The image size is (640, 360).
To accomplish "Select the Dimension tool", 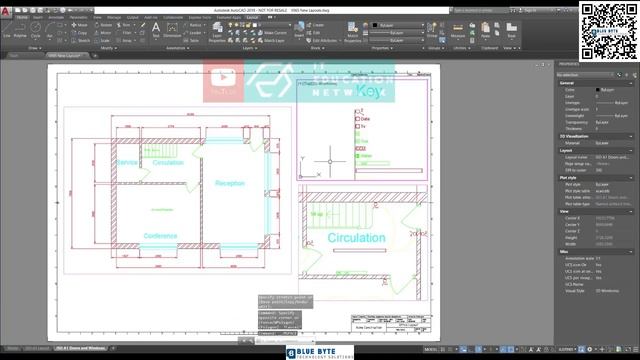I will point(172,30).
